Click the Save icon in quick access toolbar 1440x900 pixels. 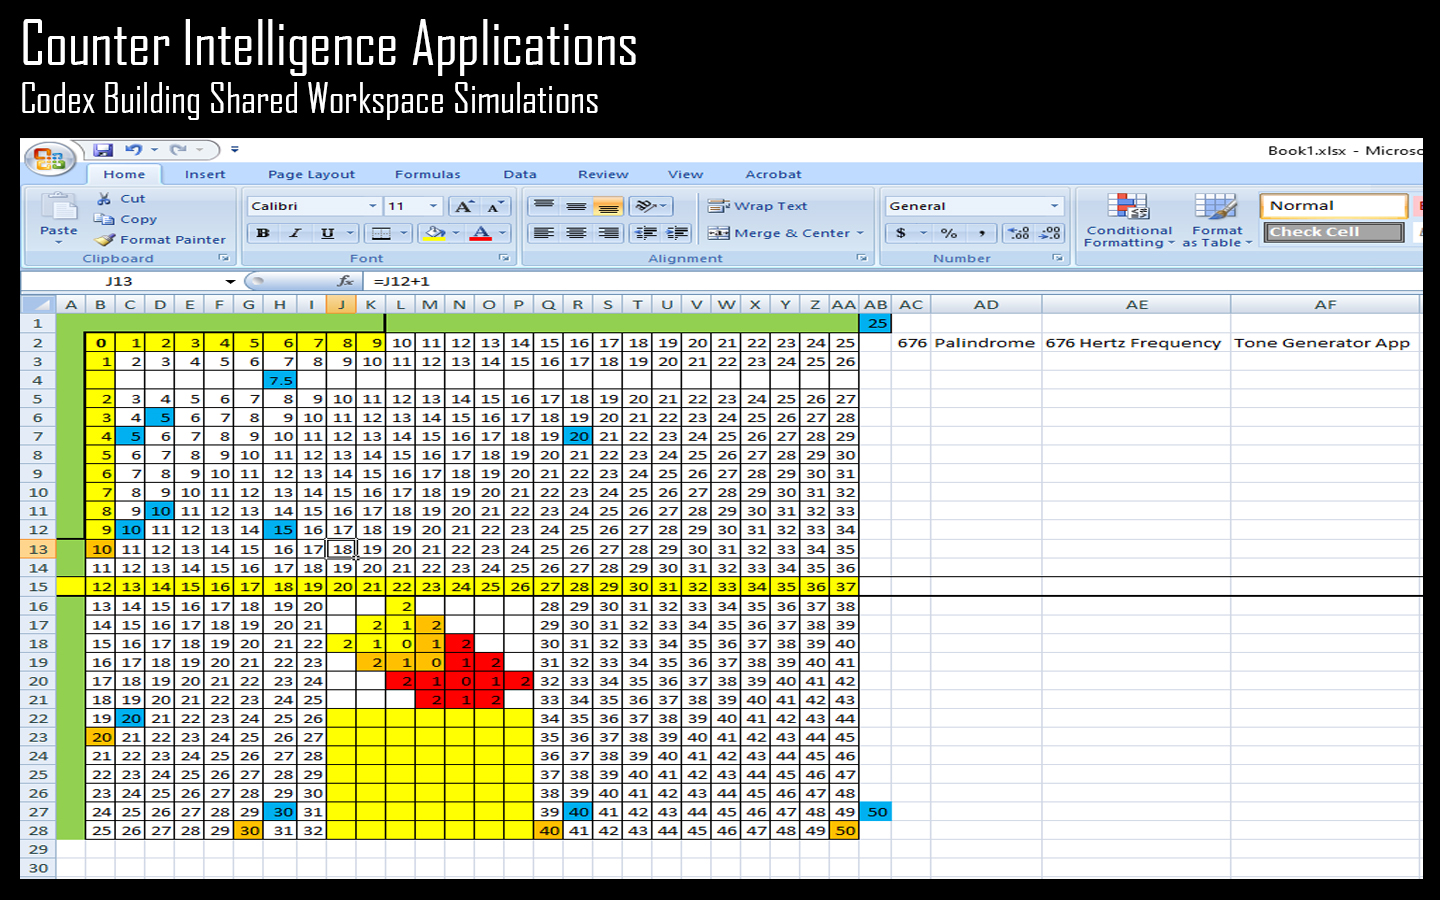click(103, 150)
